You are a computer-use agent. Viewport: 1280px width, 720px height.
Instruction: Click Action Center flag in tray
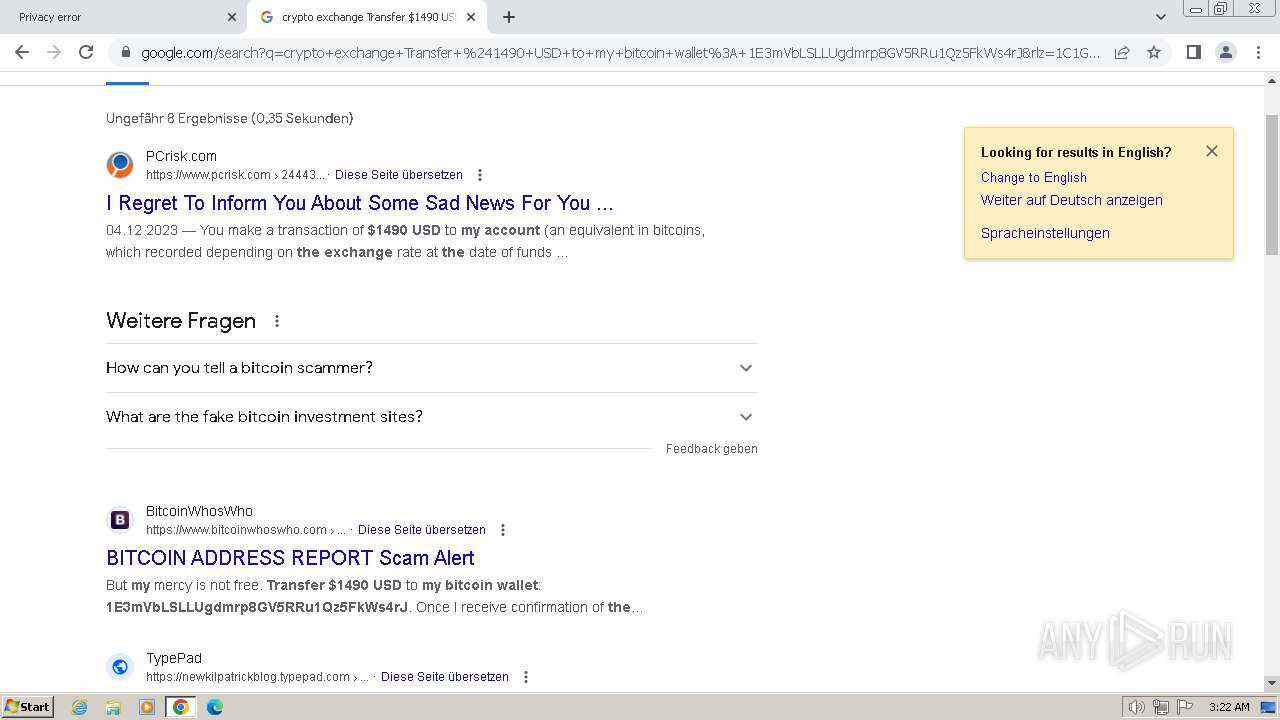(x=1185, y=707)
